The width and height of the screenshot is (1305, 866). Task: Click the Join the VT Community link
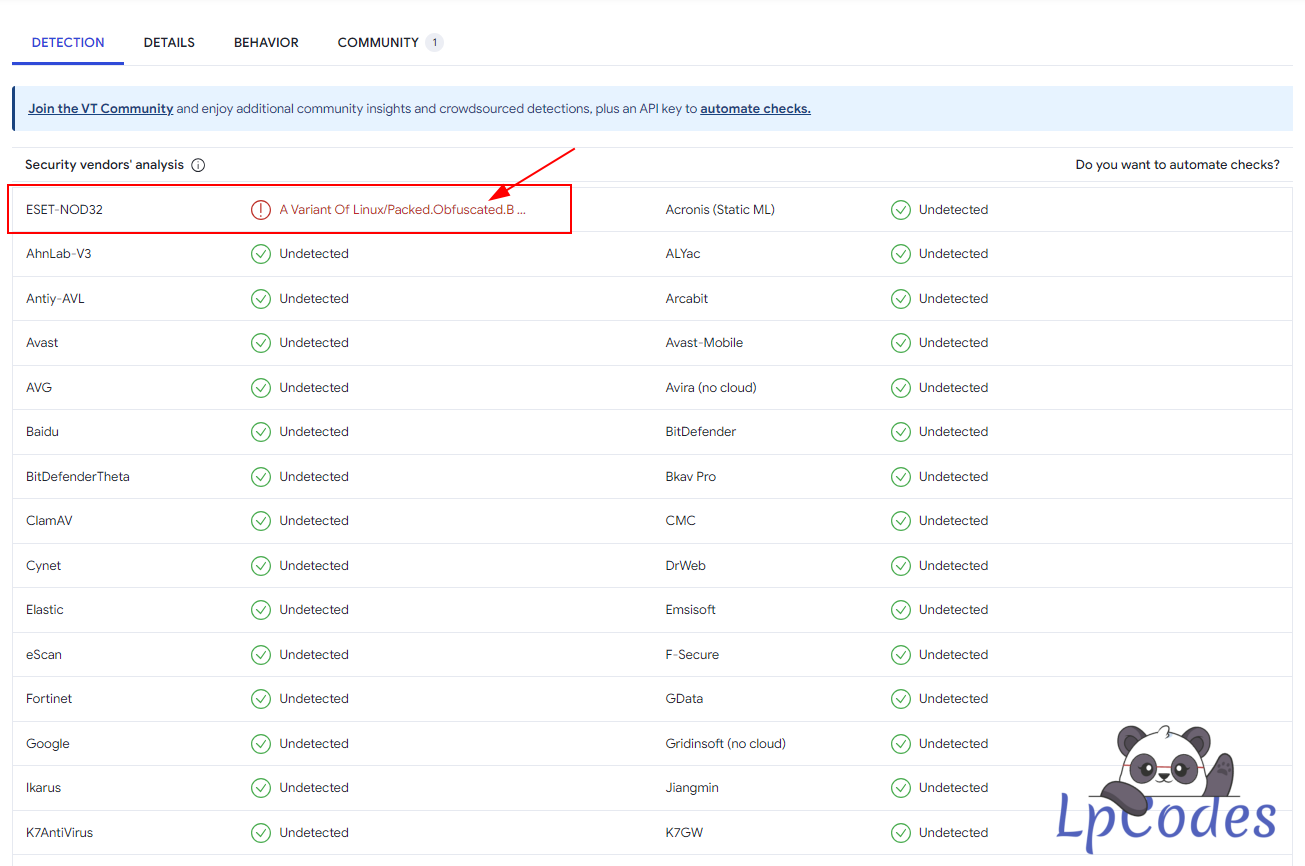(x=101, y=109)
